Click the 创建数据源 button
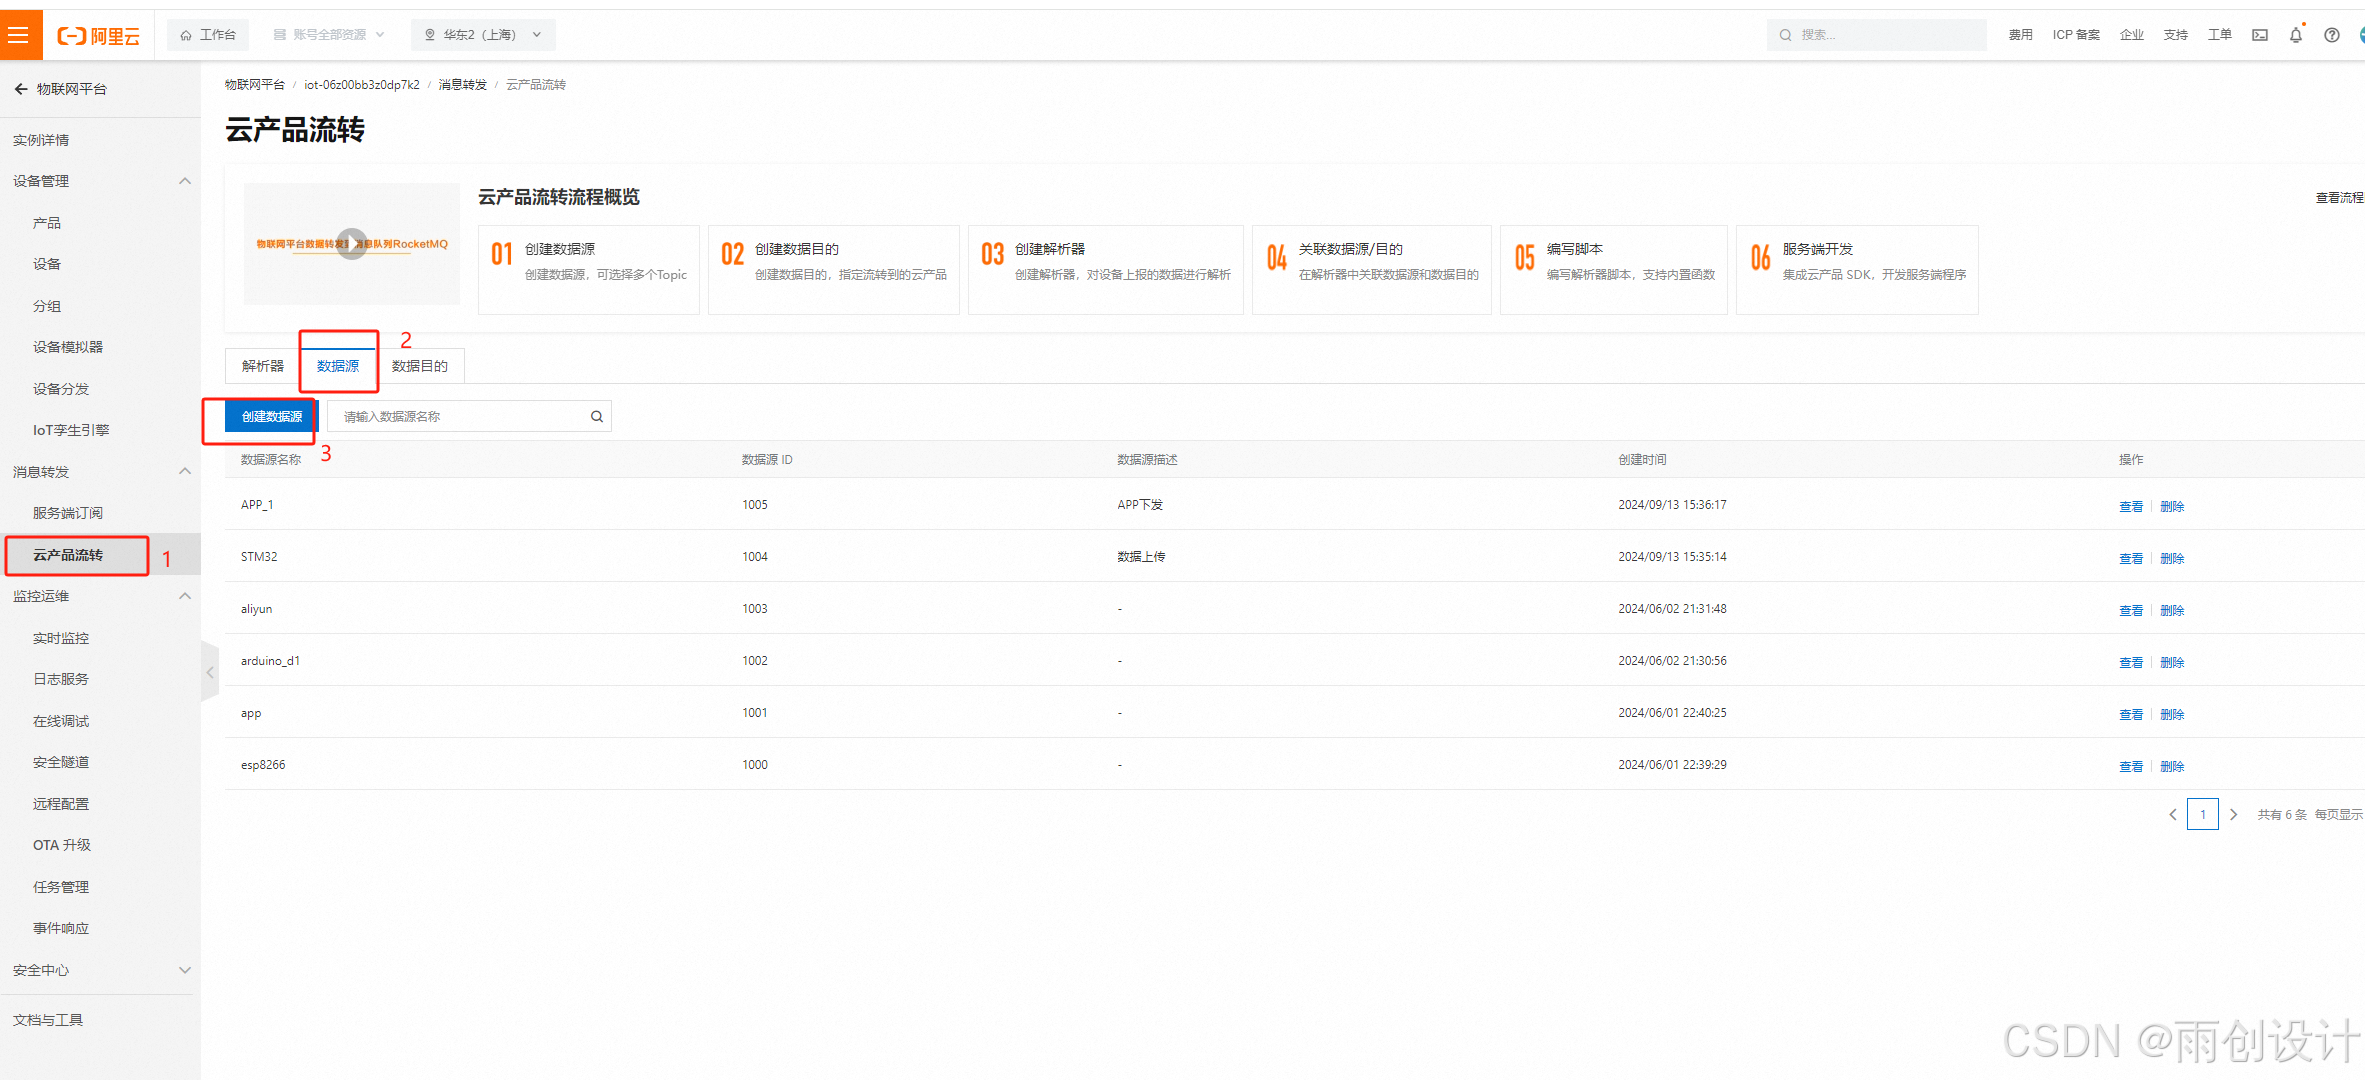The width and height of the screenshot is (2365, 1080). pyautogui.click(x=271, y=417)
